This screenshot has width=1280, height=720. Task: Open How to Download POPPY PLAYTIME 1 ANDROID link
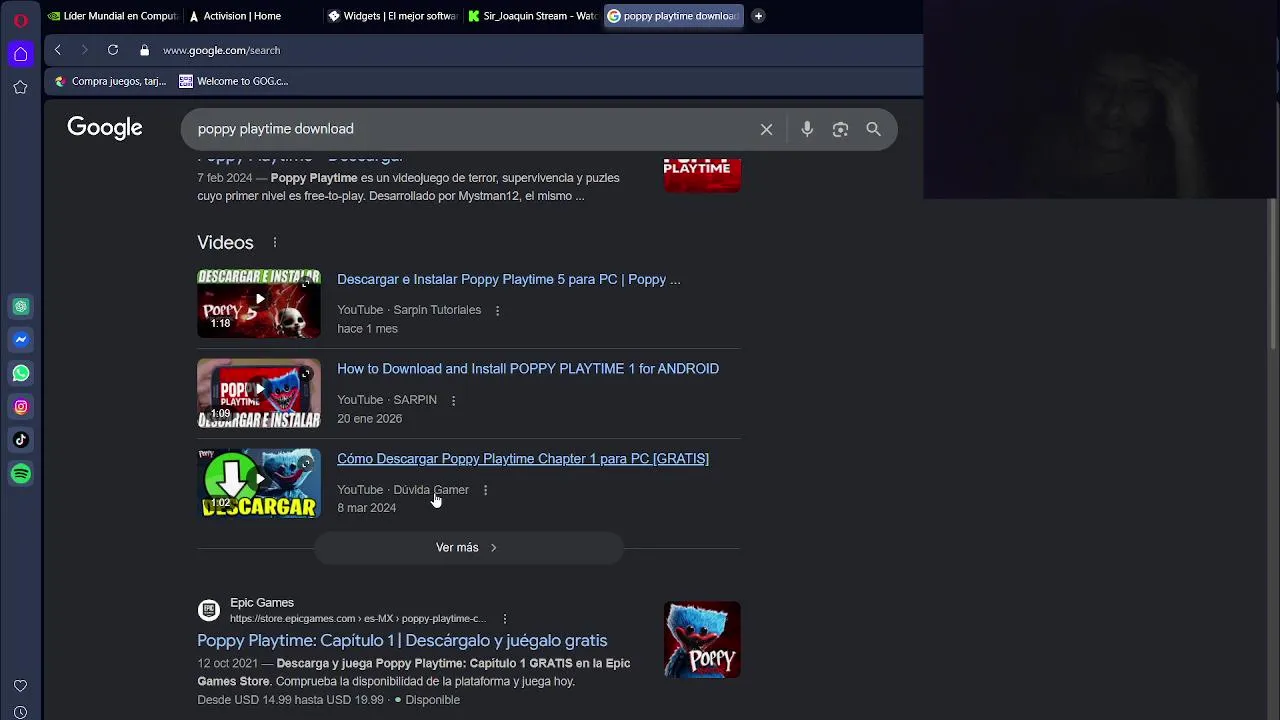pos(528,369)
